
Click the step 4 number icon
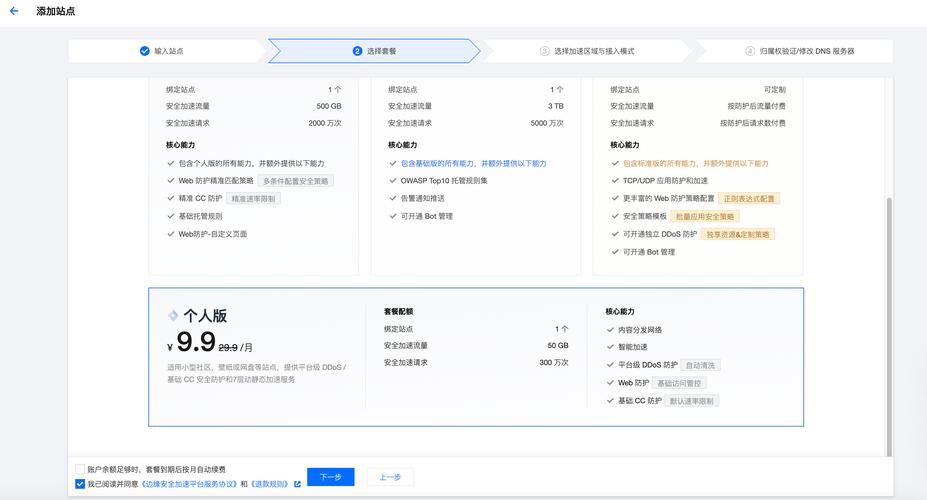750,51
